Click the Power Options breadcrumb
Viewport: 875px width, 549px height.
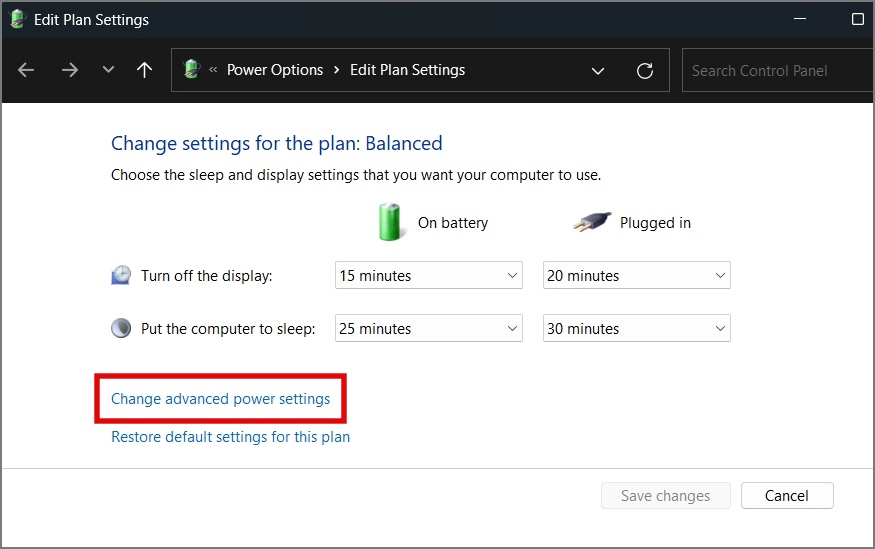[x=275, y=70]
